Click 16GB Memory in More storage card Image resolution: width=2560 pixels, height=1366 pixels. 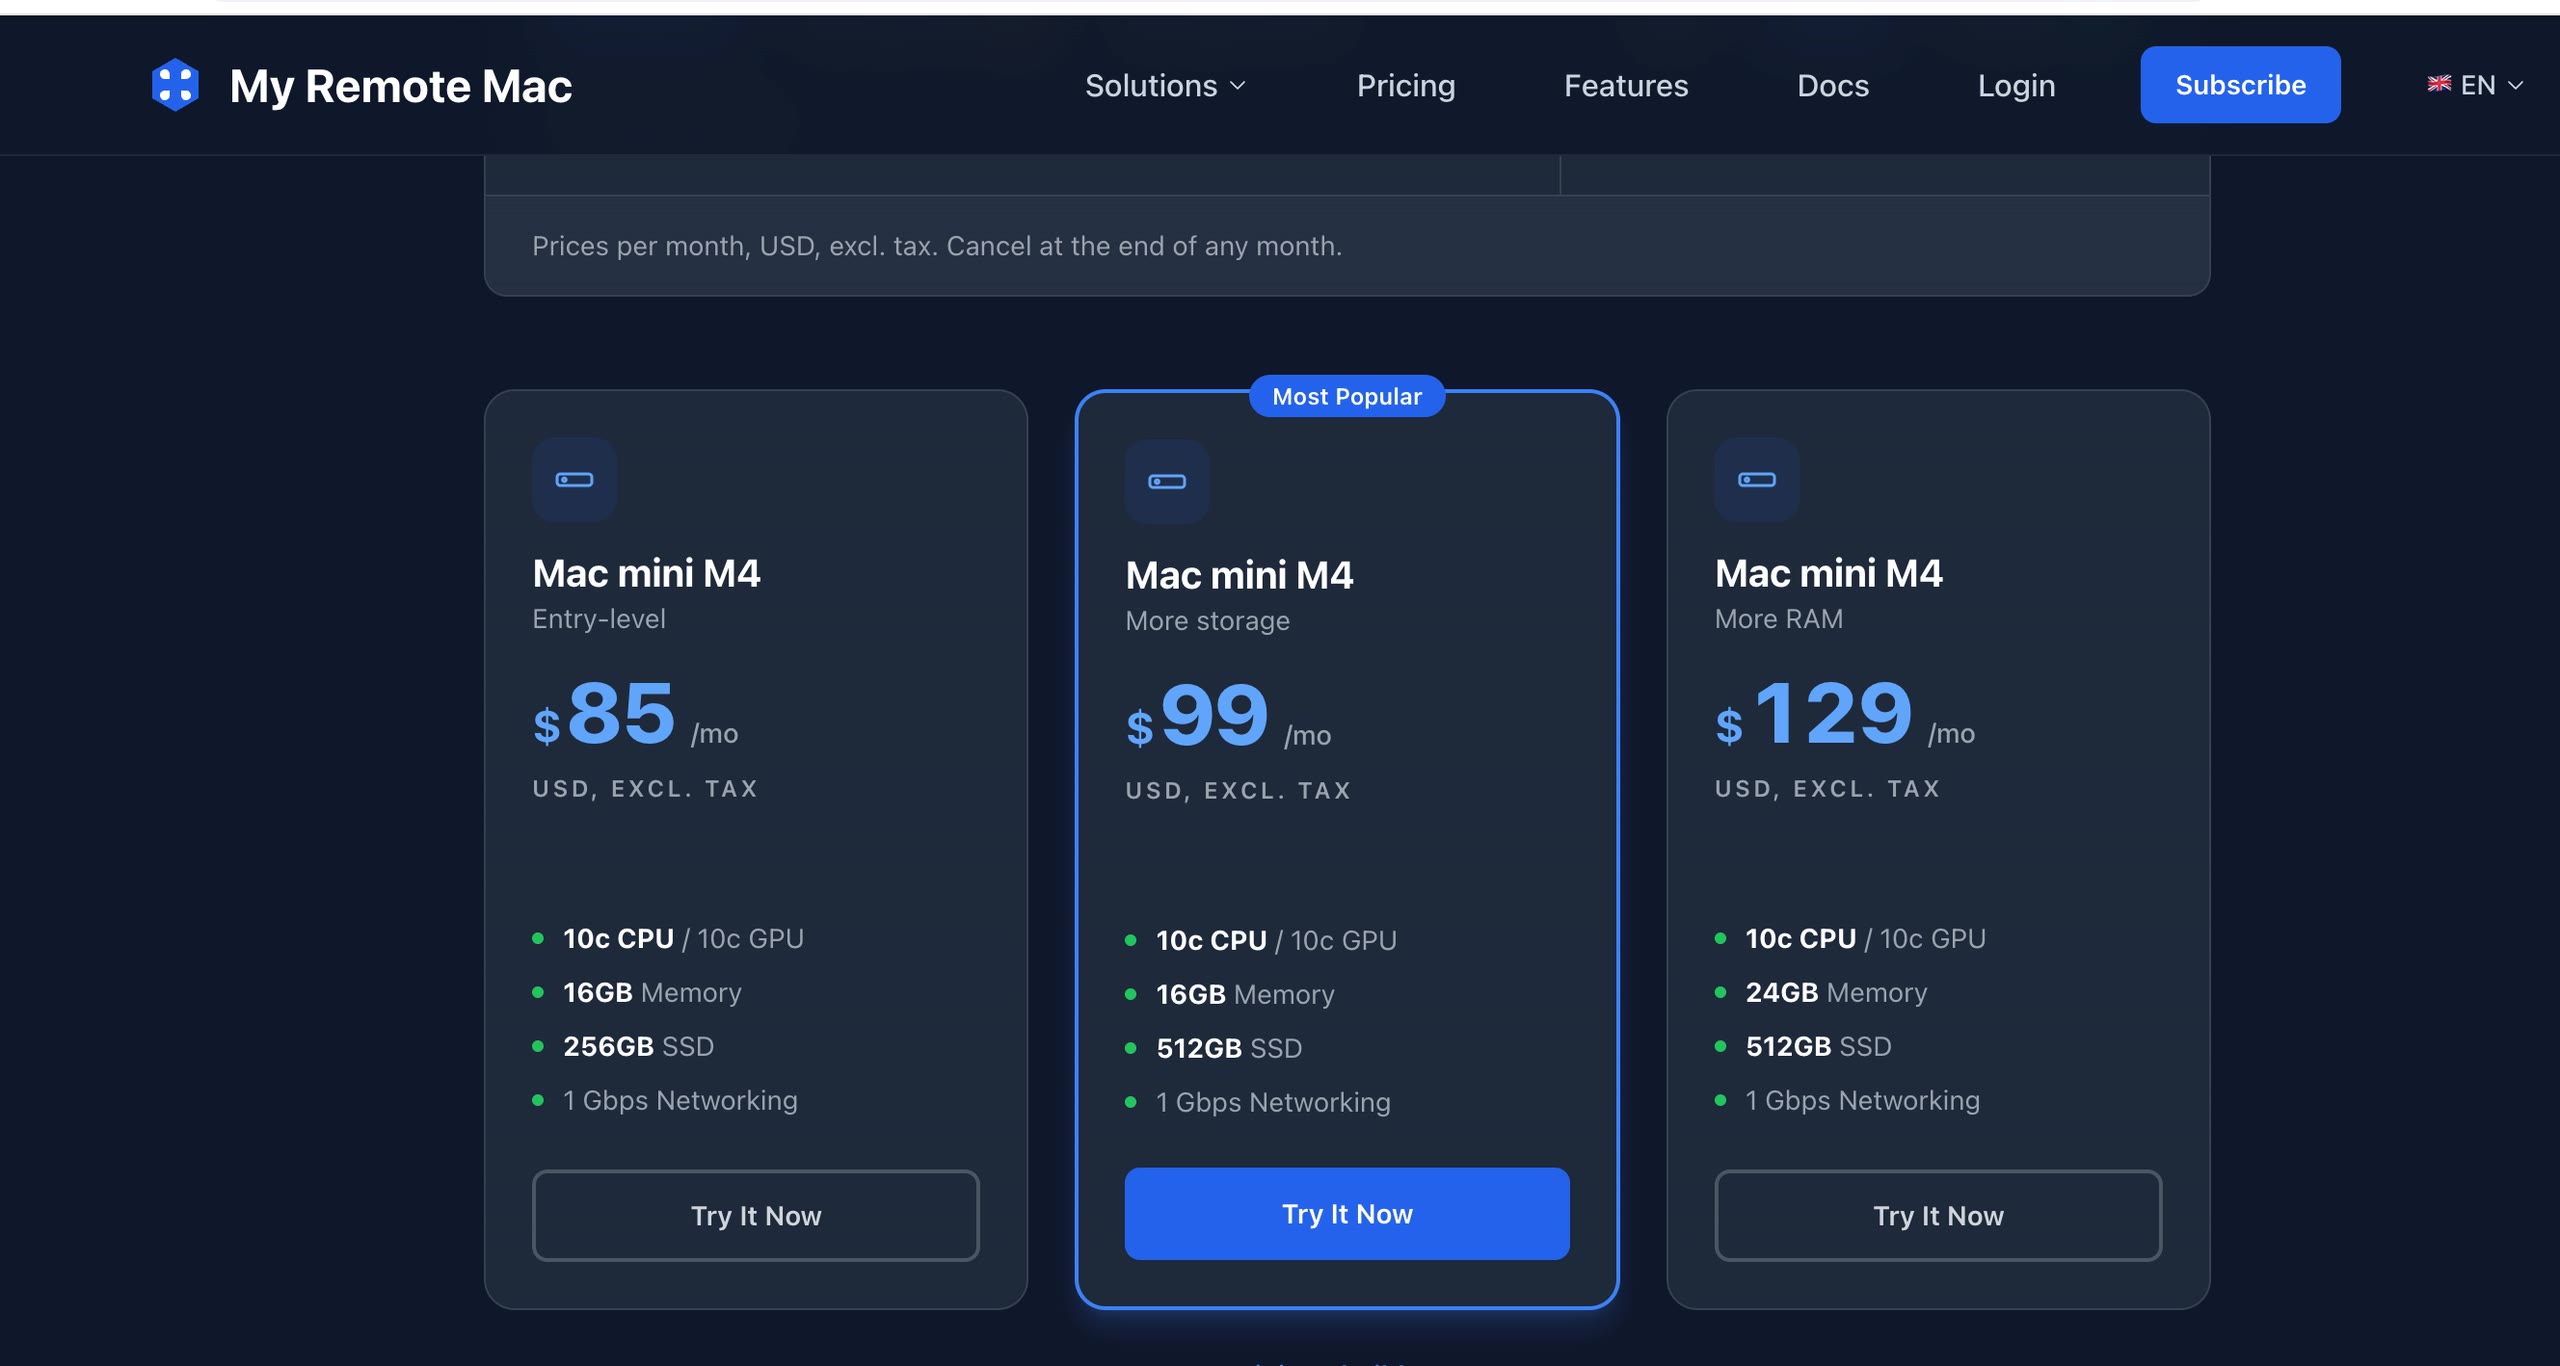1245,994
